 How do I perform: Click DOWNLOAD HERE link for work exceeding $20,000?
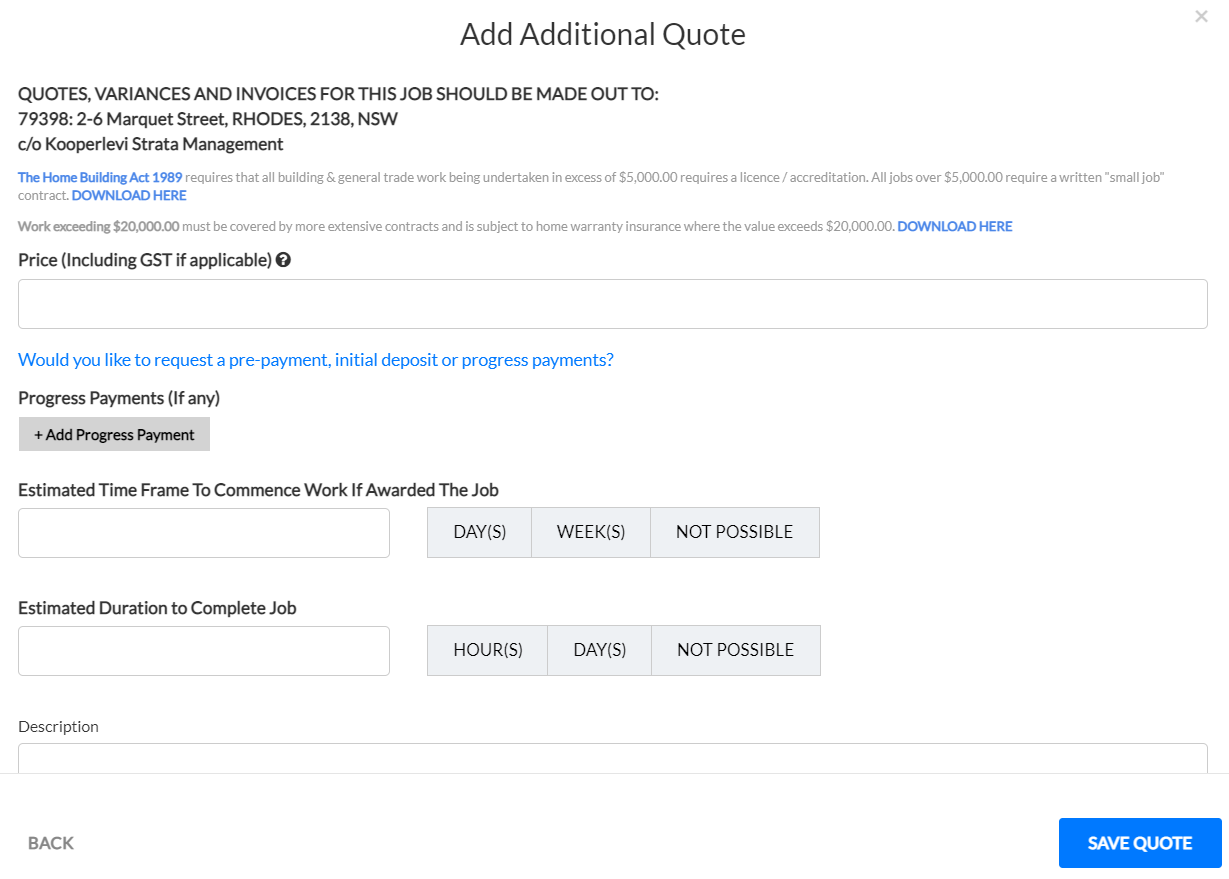(x=955, y=226)
